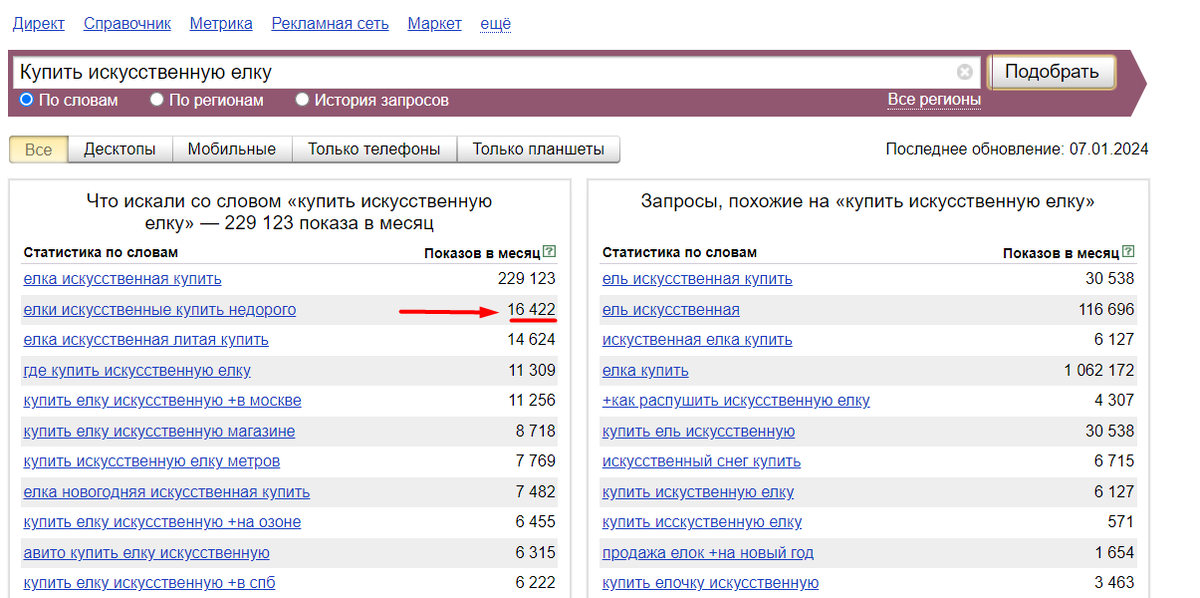
Task: Open query 'купить искусственную елку метров'
Action: (152, 462)
